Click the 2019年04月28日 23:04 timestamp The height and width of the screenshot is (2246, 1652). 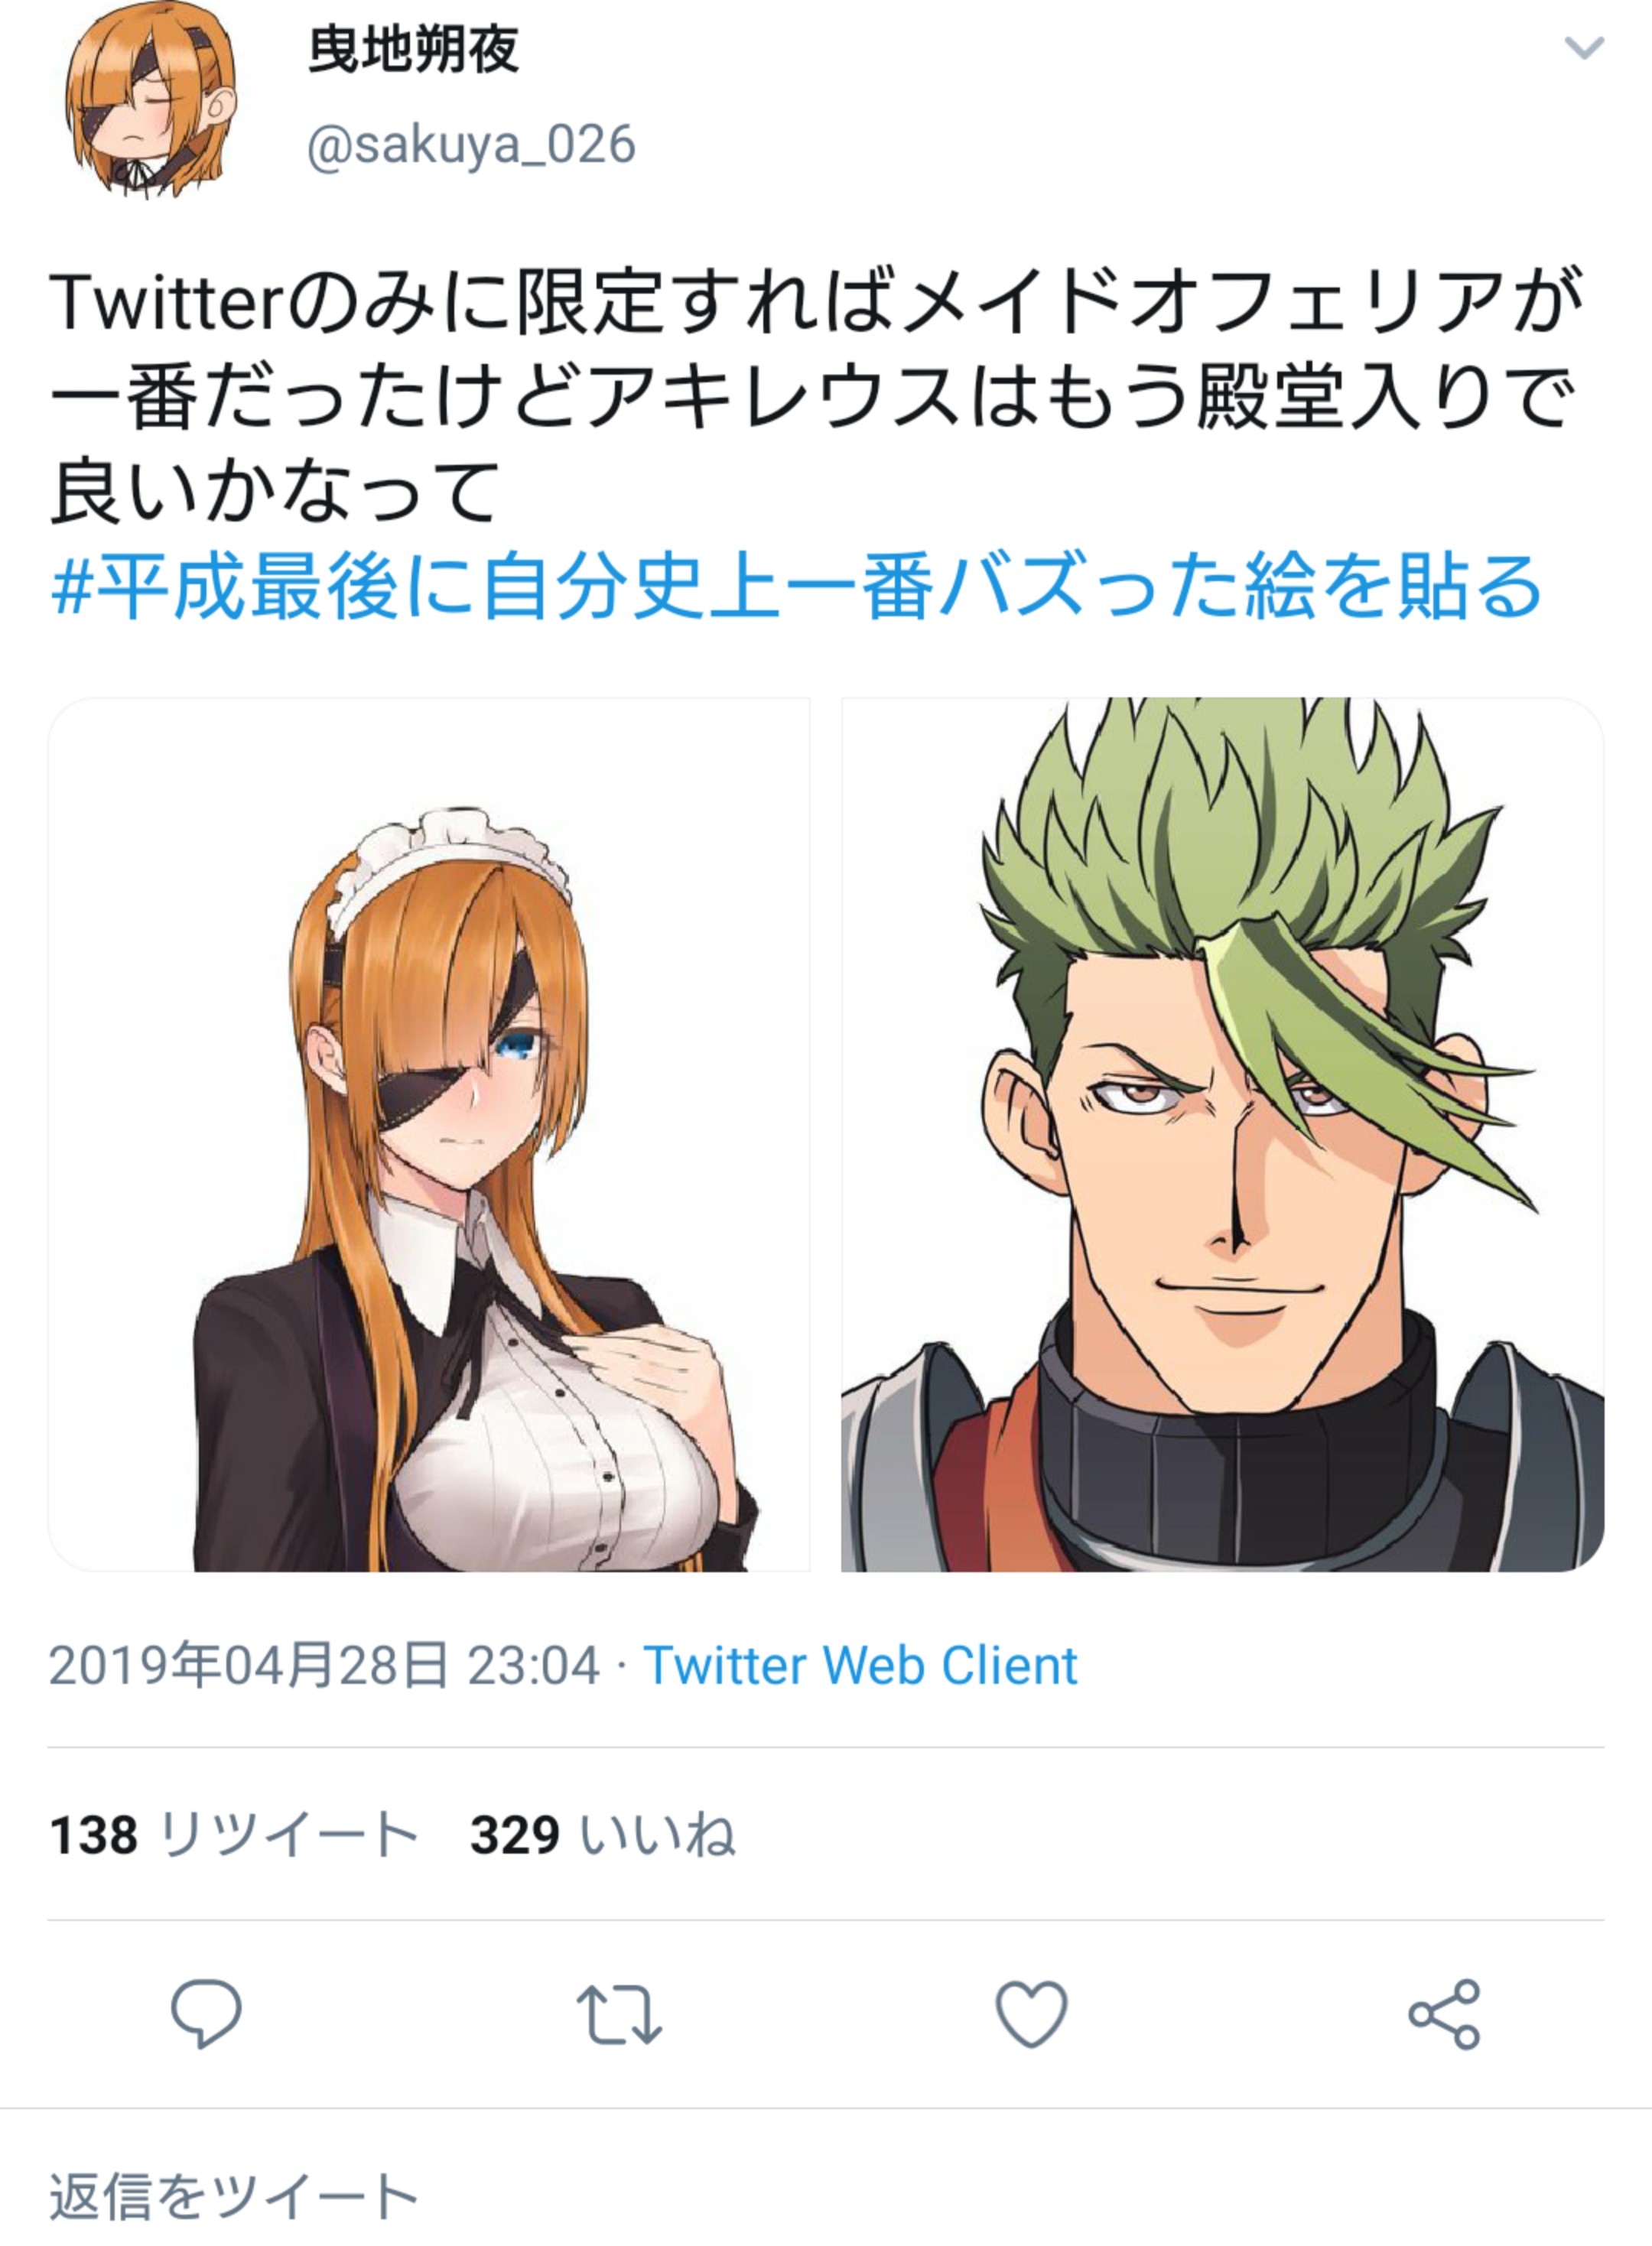(x=324, y=1666)
